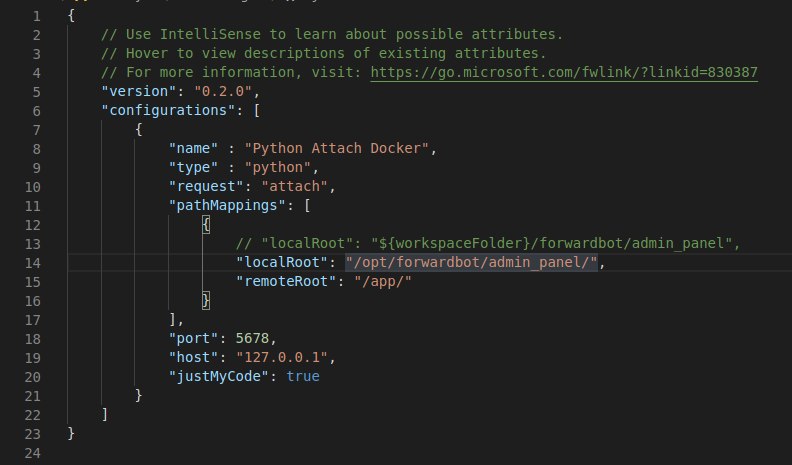Click the "pathMappings" key
Viewport: 792px width, 465px height.
click(228, 205)
